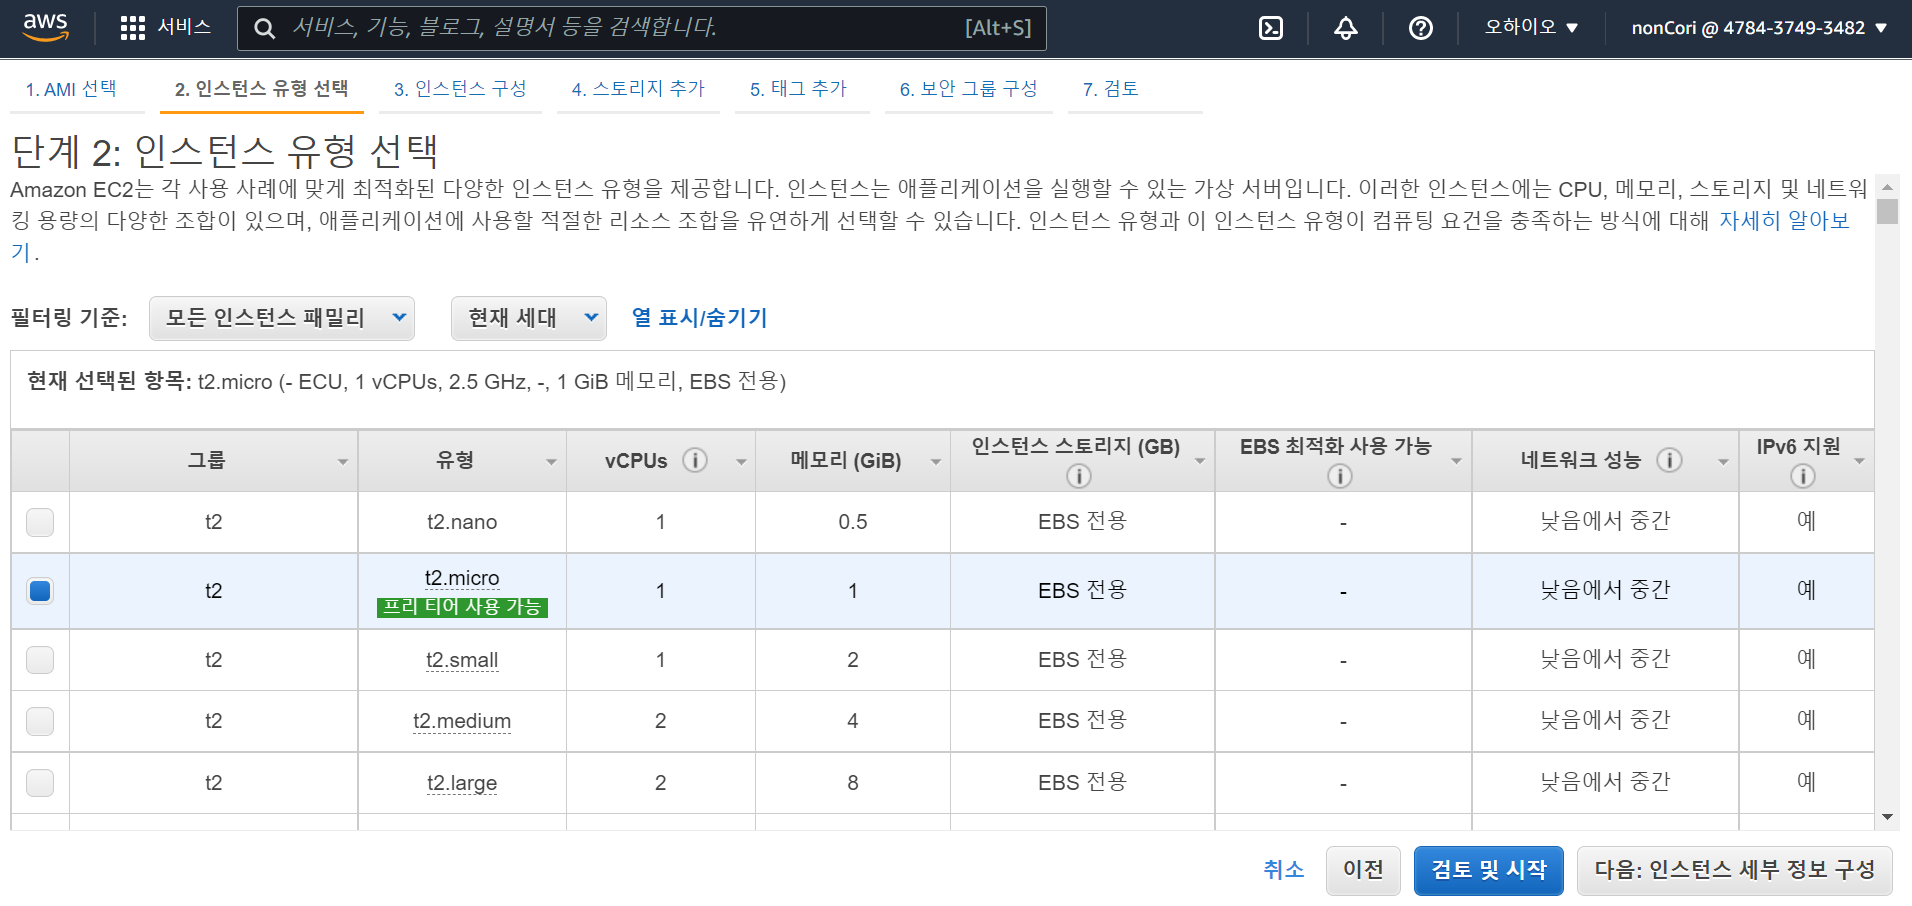Open t2.large type link

pos(462,783)
